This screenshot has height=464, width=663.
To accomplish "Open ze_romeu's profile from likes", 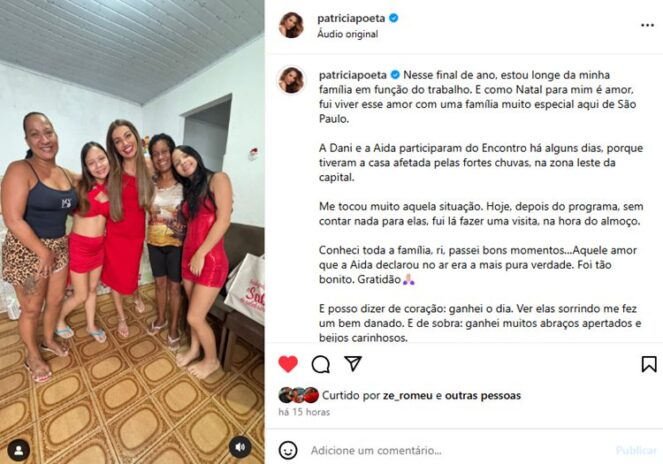I will 408,395.
